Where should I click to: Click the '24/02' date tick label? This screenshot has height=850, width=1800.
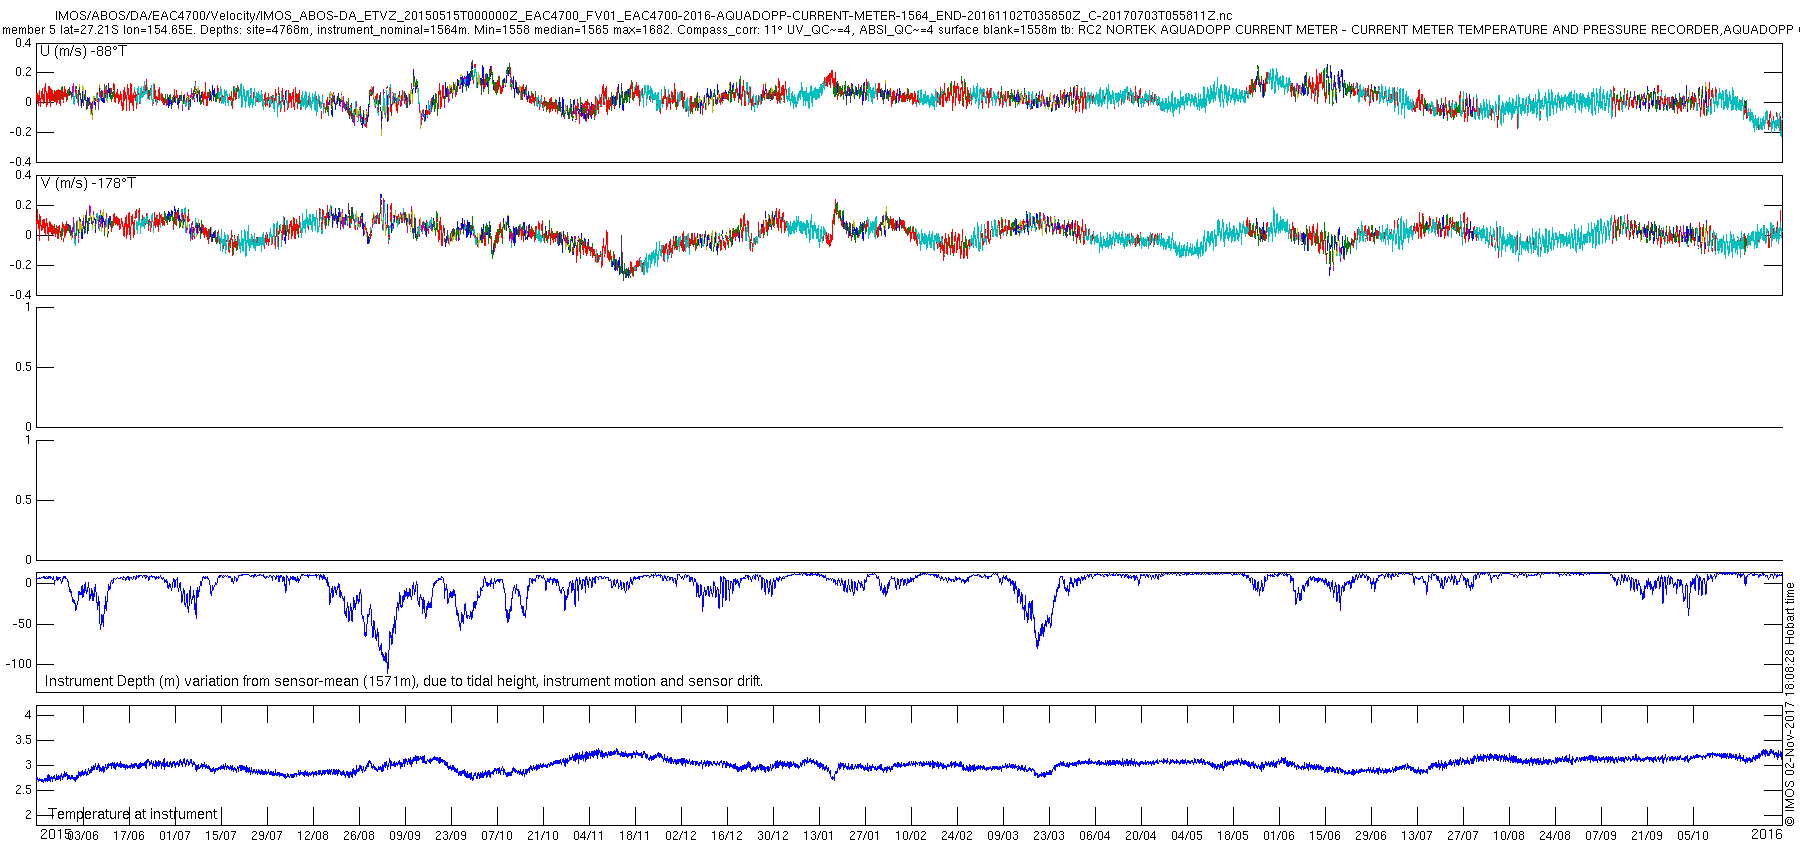[x=957, y=836]
